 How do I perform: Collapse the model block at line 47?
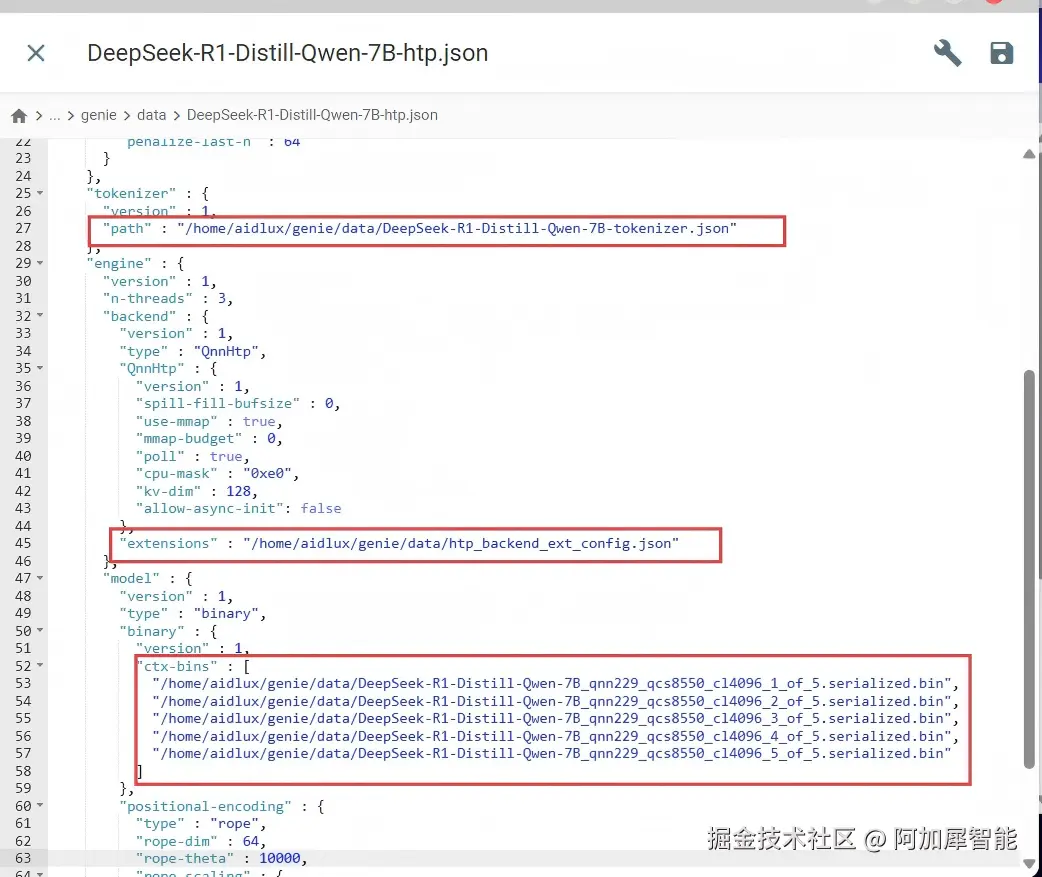(x=40, y=578)
